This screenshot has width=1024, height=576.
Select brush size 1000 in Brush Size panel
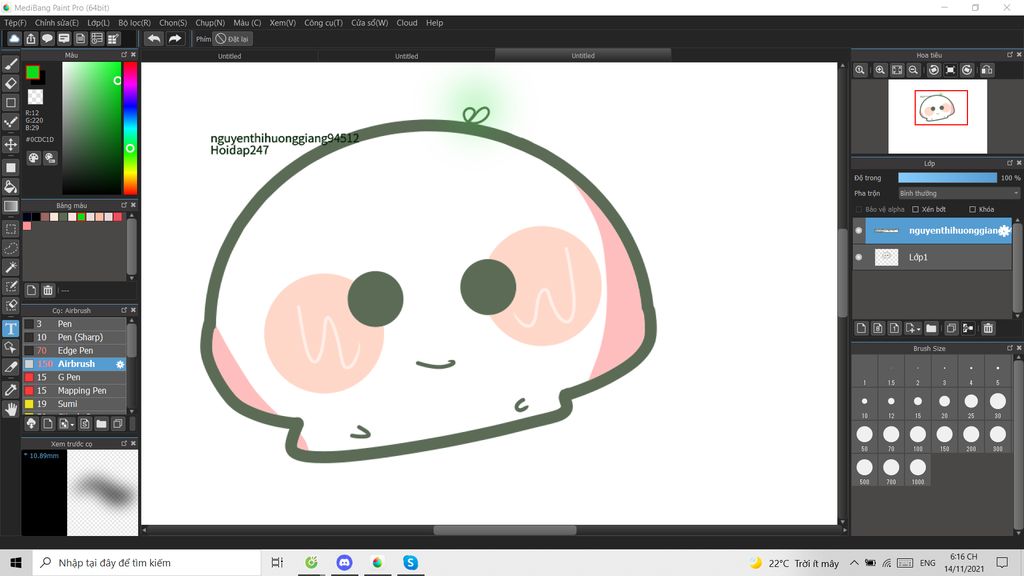[918, 469]
